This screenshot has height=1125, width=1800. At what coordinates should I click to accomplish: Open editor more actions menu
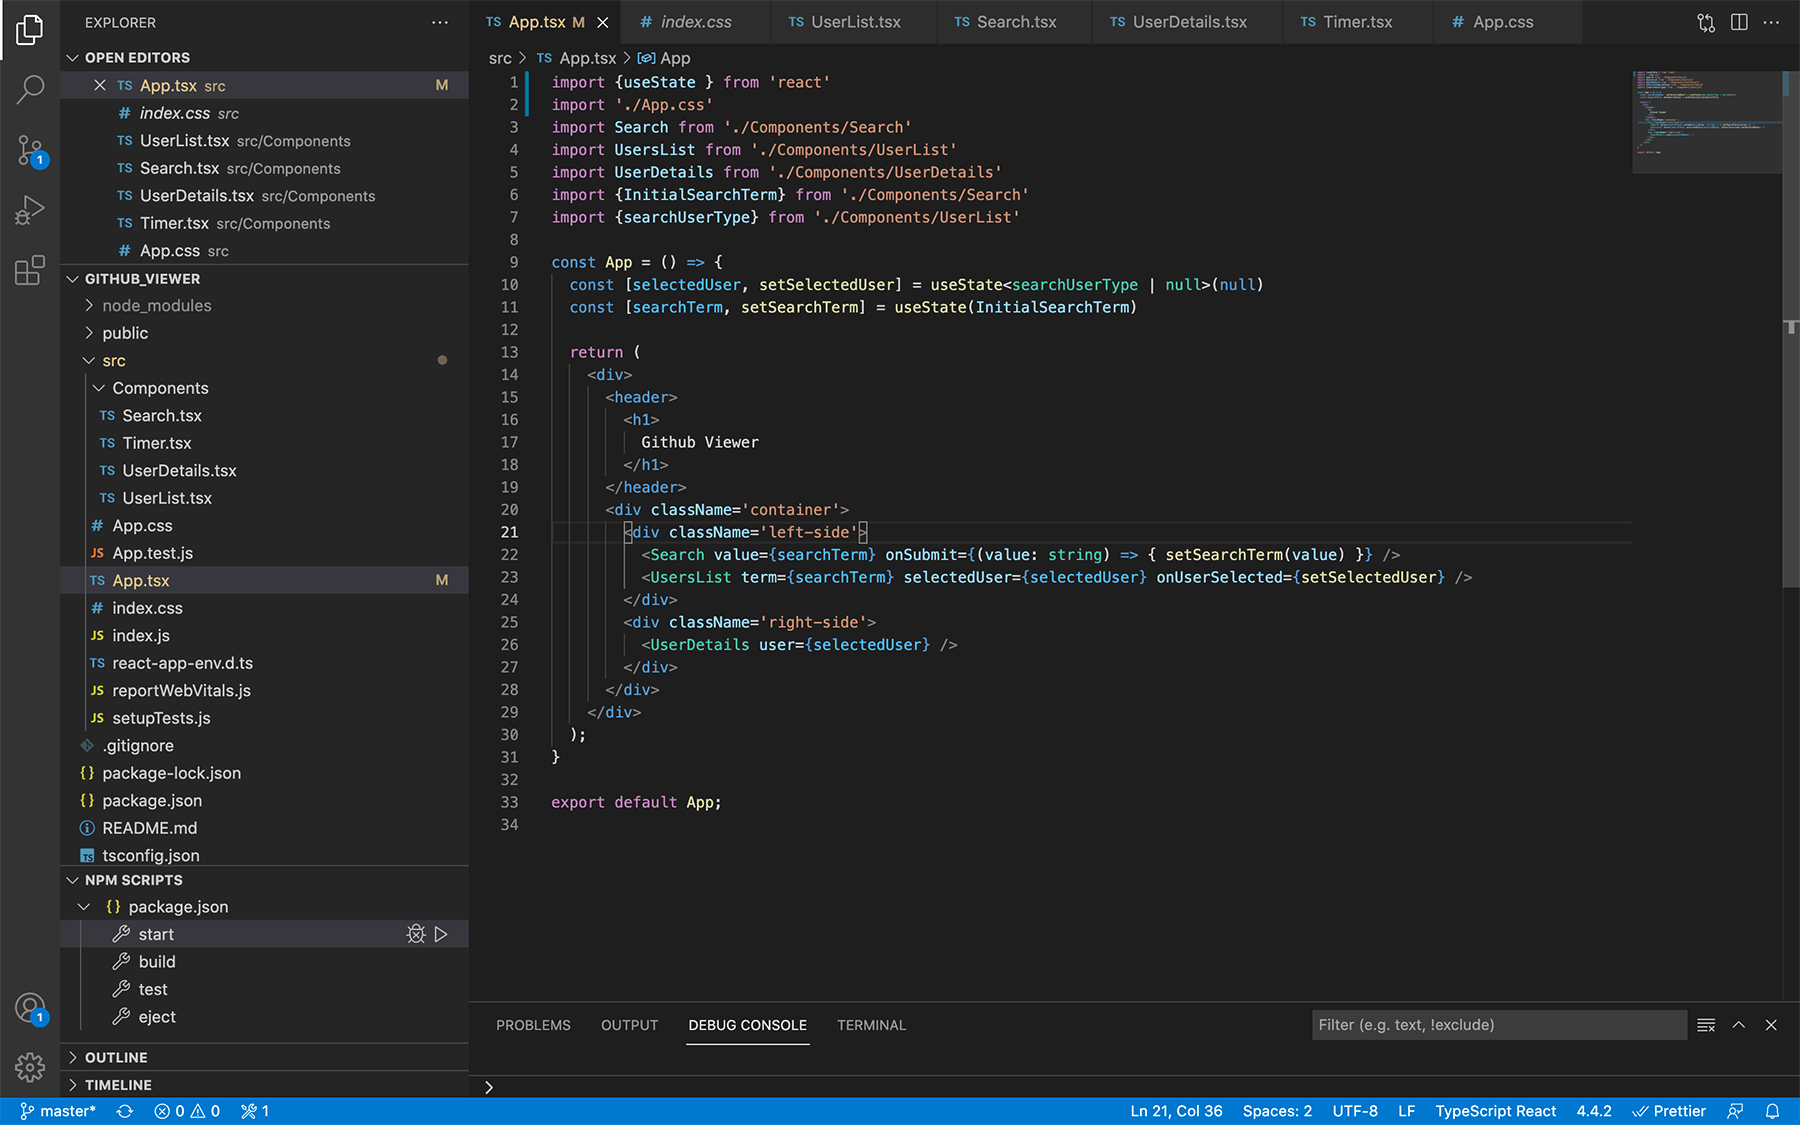click(x=1771, y=22)
